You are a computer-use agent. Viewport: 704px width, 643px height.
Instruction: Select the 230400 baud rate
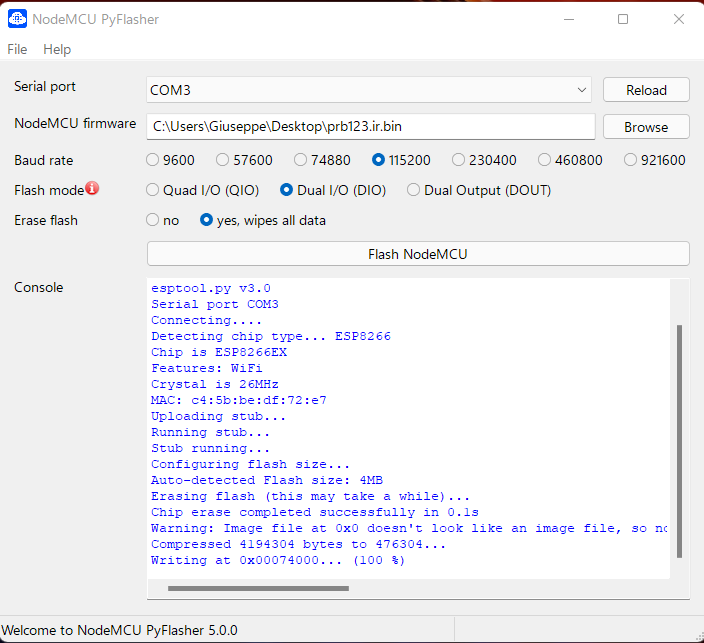(x=484, y=160)
